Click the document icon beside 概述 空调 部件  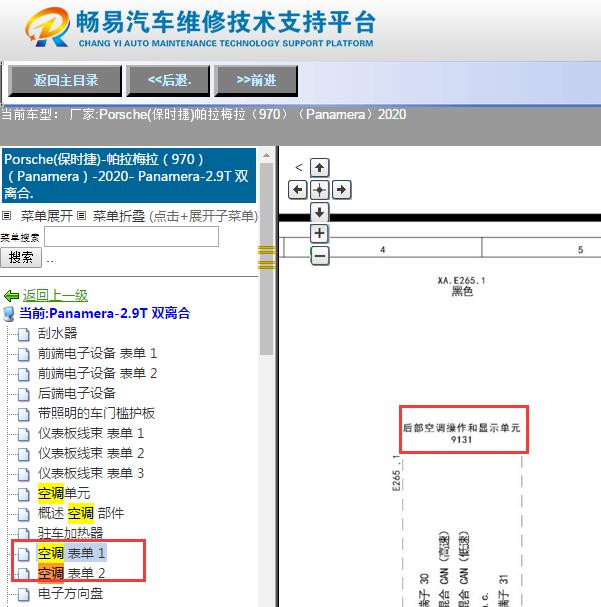24,514
